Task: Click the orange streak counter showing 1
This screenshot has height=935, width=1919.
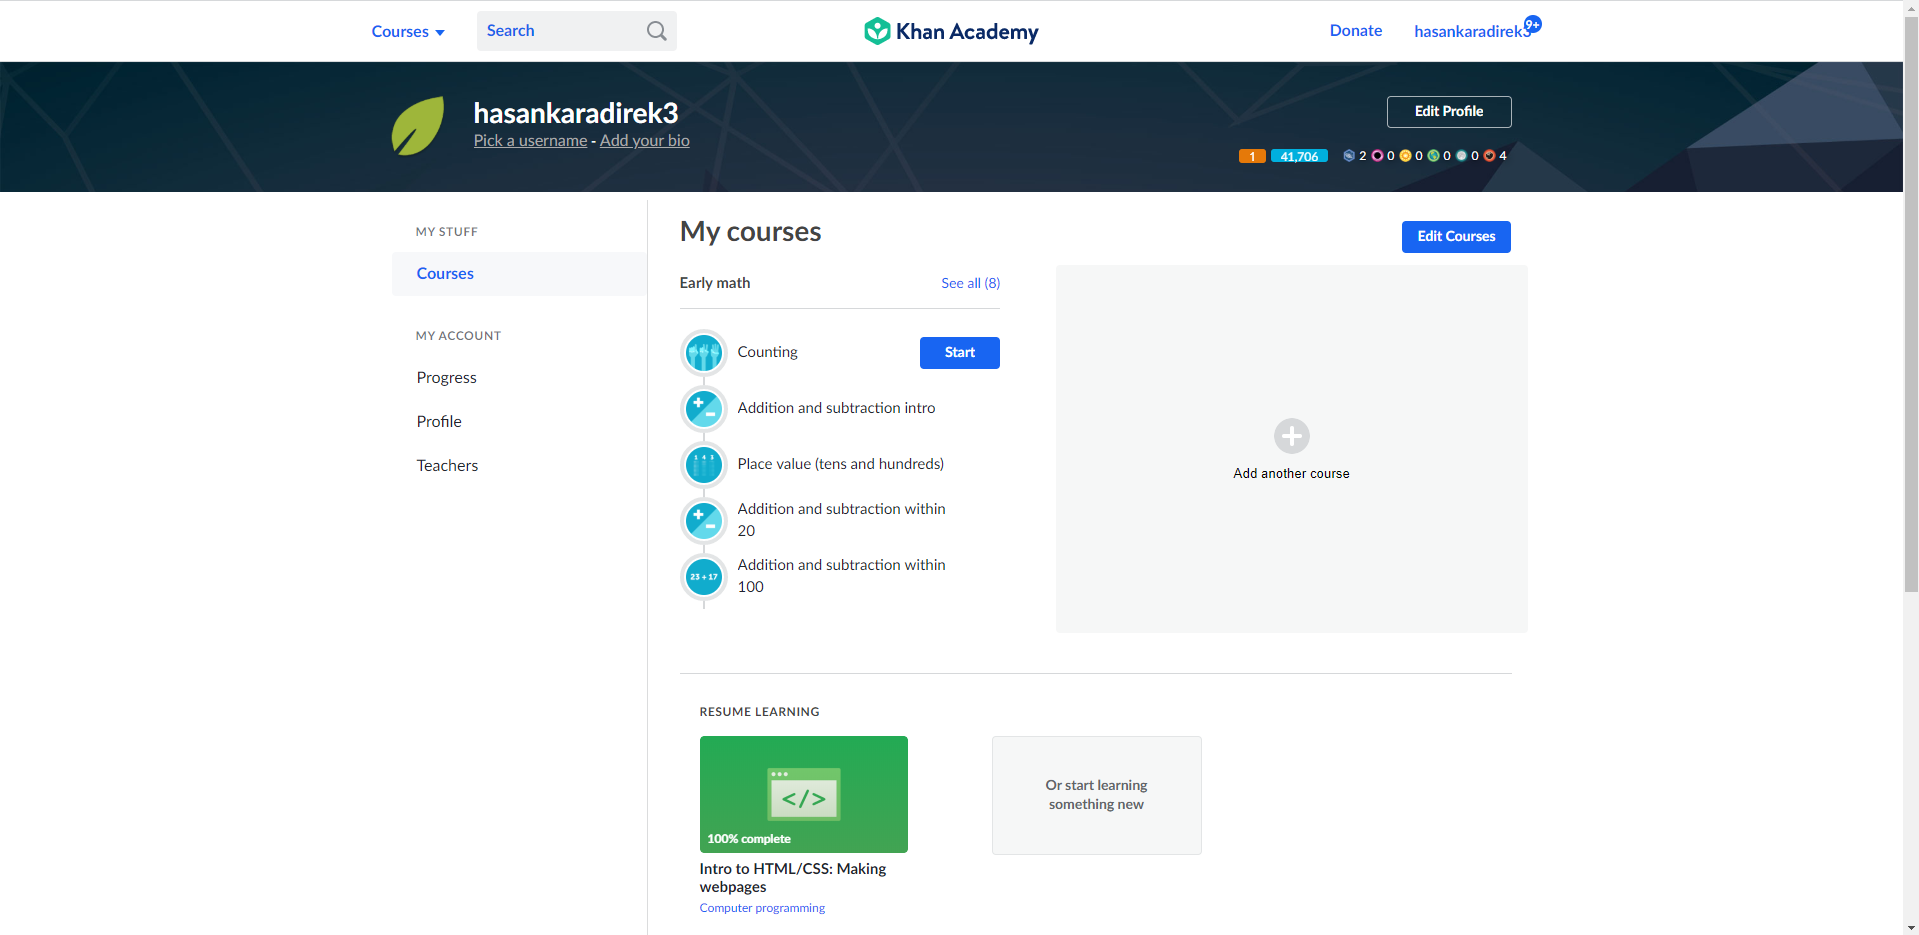Action: [x=1252, y=156]
